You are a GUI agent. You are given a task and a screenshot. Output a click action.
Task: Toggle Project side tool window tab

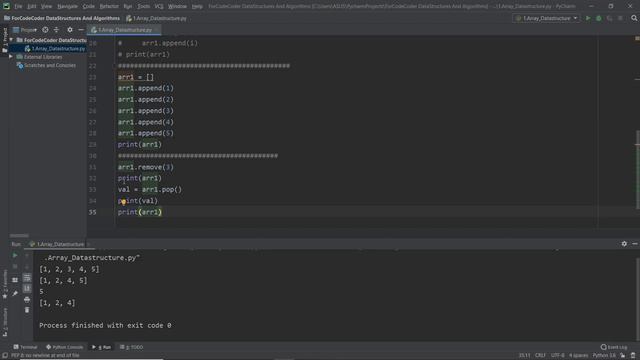pos(4,40)
